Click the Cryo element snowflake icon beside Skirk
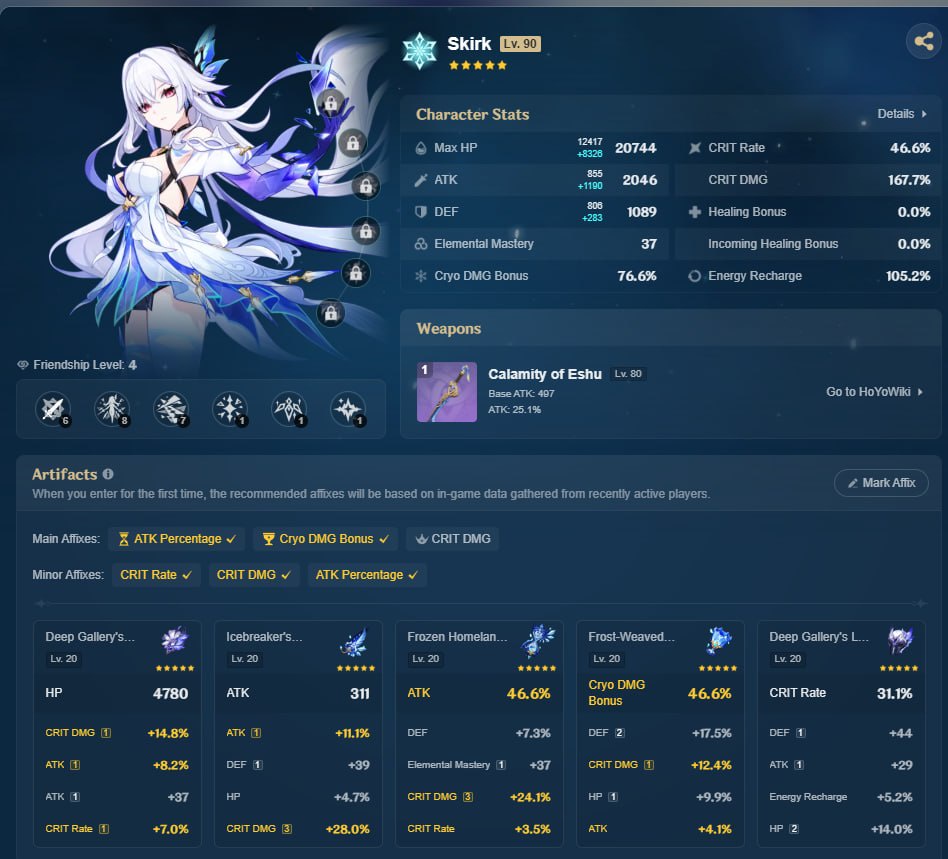The height and width of the screenshot is (859, 948). point(419,51)
